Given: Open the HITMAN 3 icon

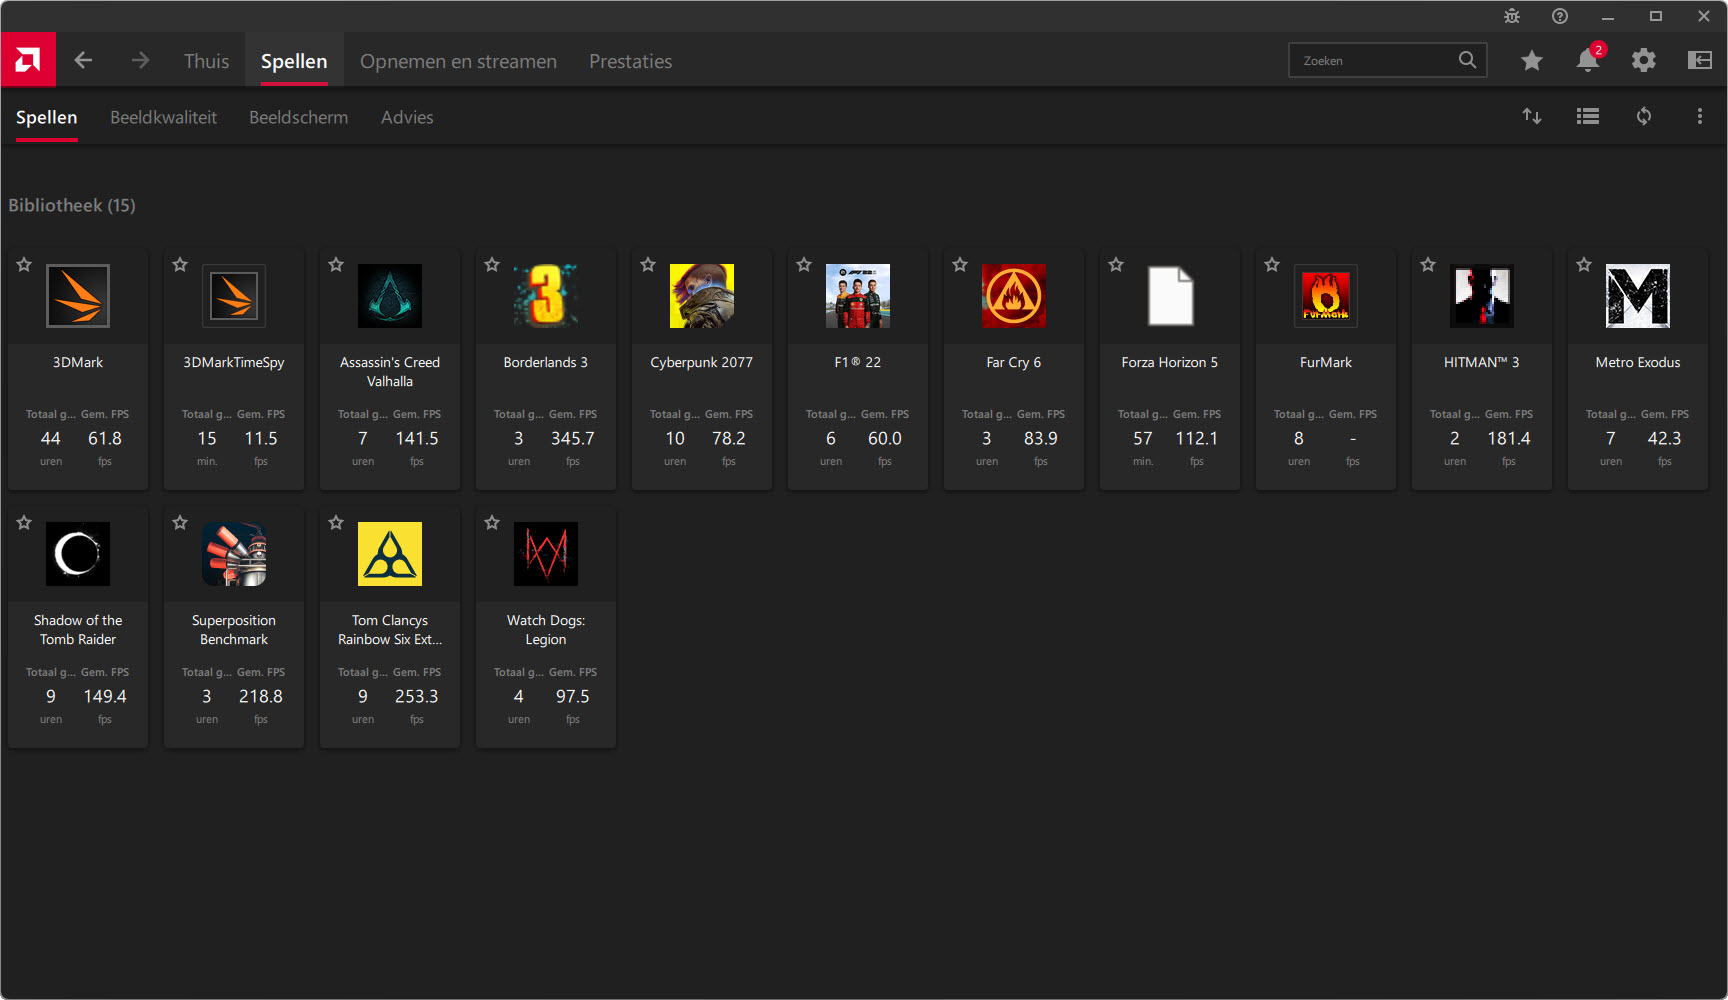Looking at the screenshot, I should [1482, 296].
